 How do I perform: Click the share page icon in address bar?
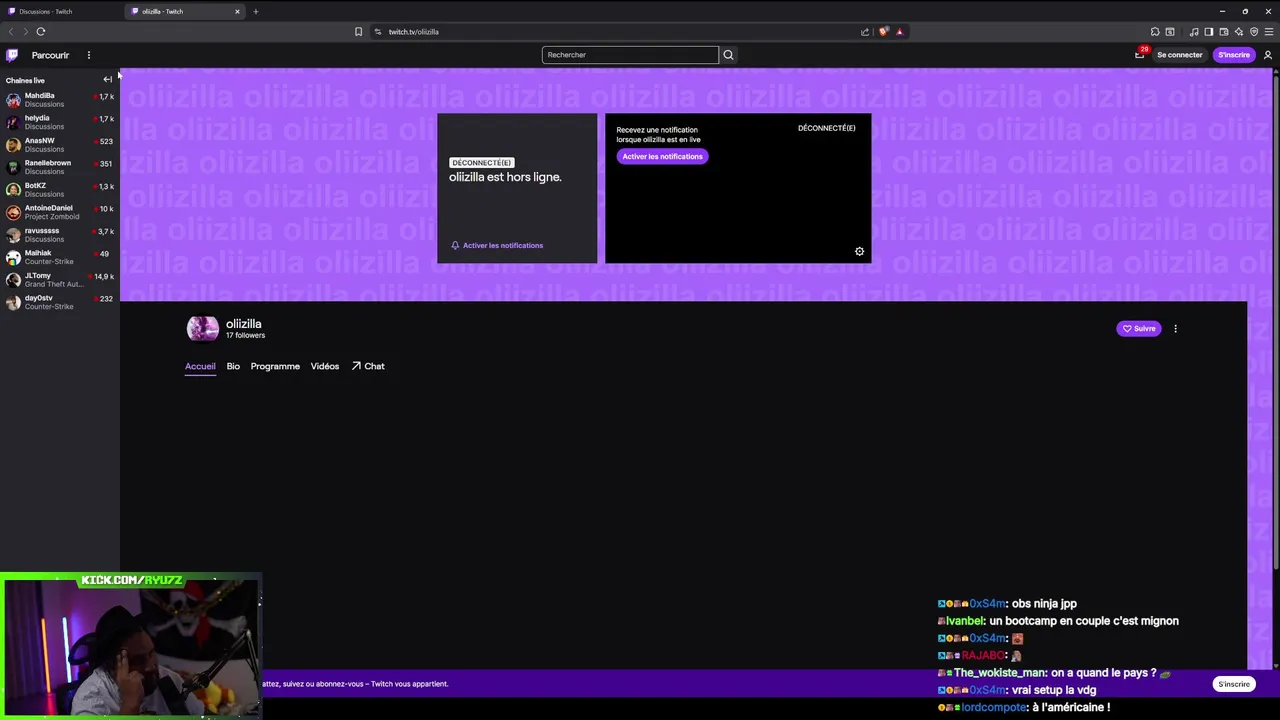point(865,31)
